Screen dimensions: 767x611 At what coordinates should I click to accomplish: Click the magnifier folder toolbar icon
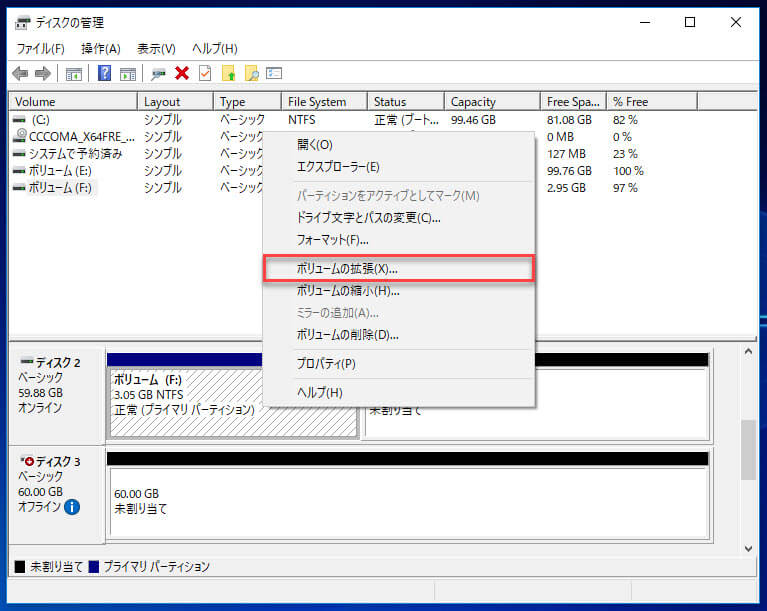coord(251,73)
